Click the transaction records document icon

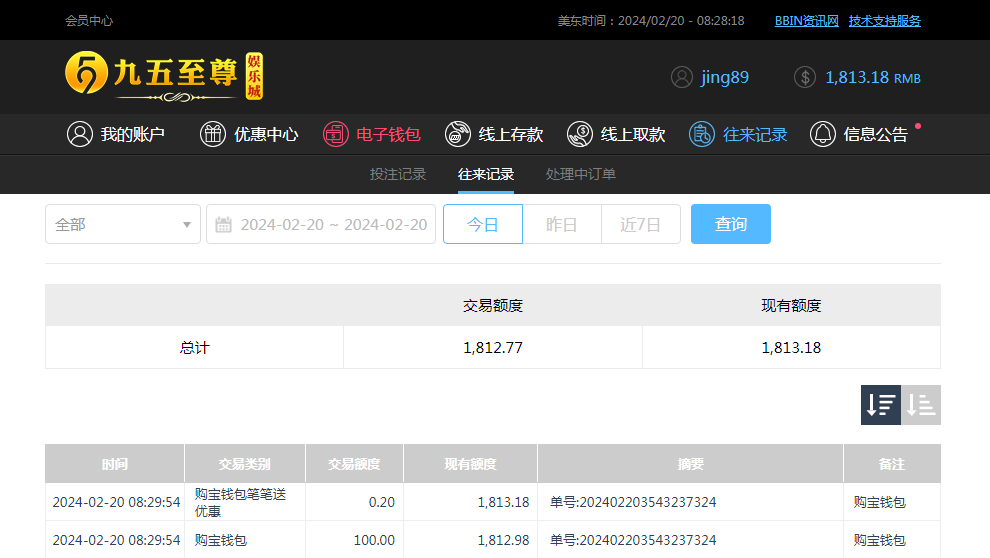[702, 134]
